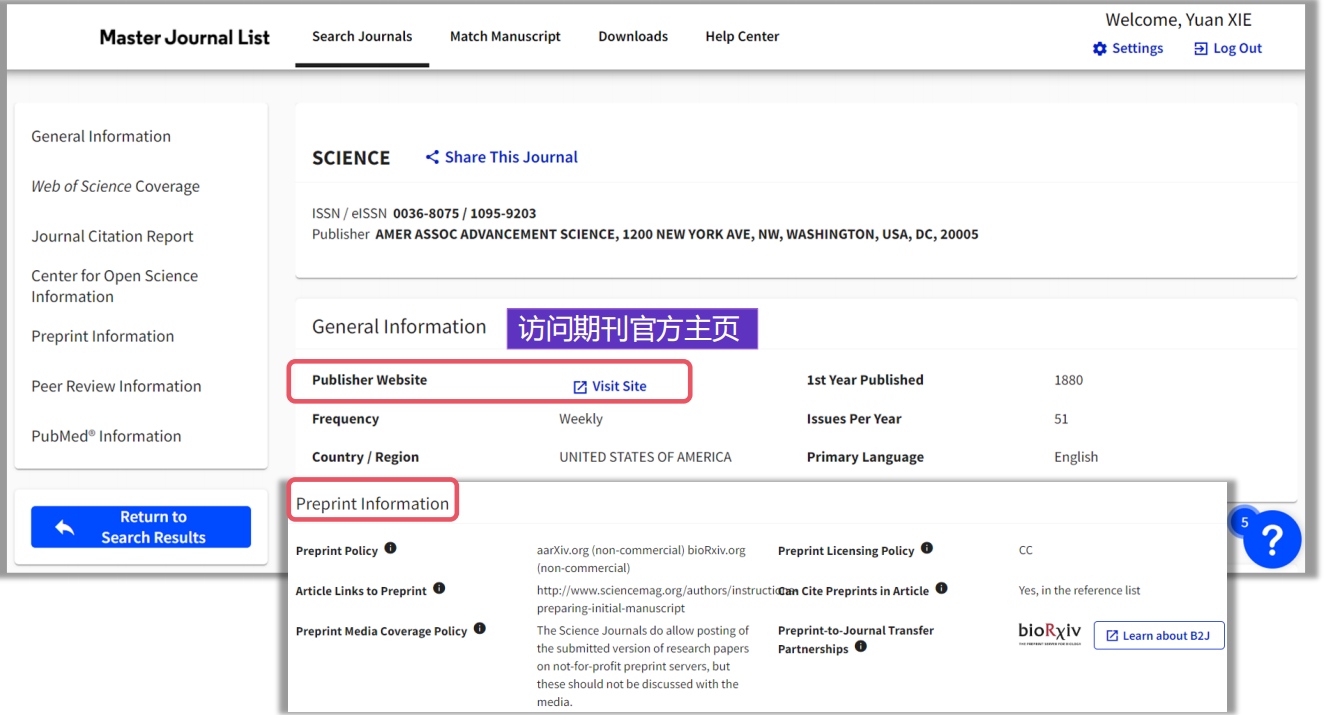Switch to the Match Manuscript tab
Viewport: 1332px width, 715px height.
[505, 36]
